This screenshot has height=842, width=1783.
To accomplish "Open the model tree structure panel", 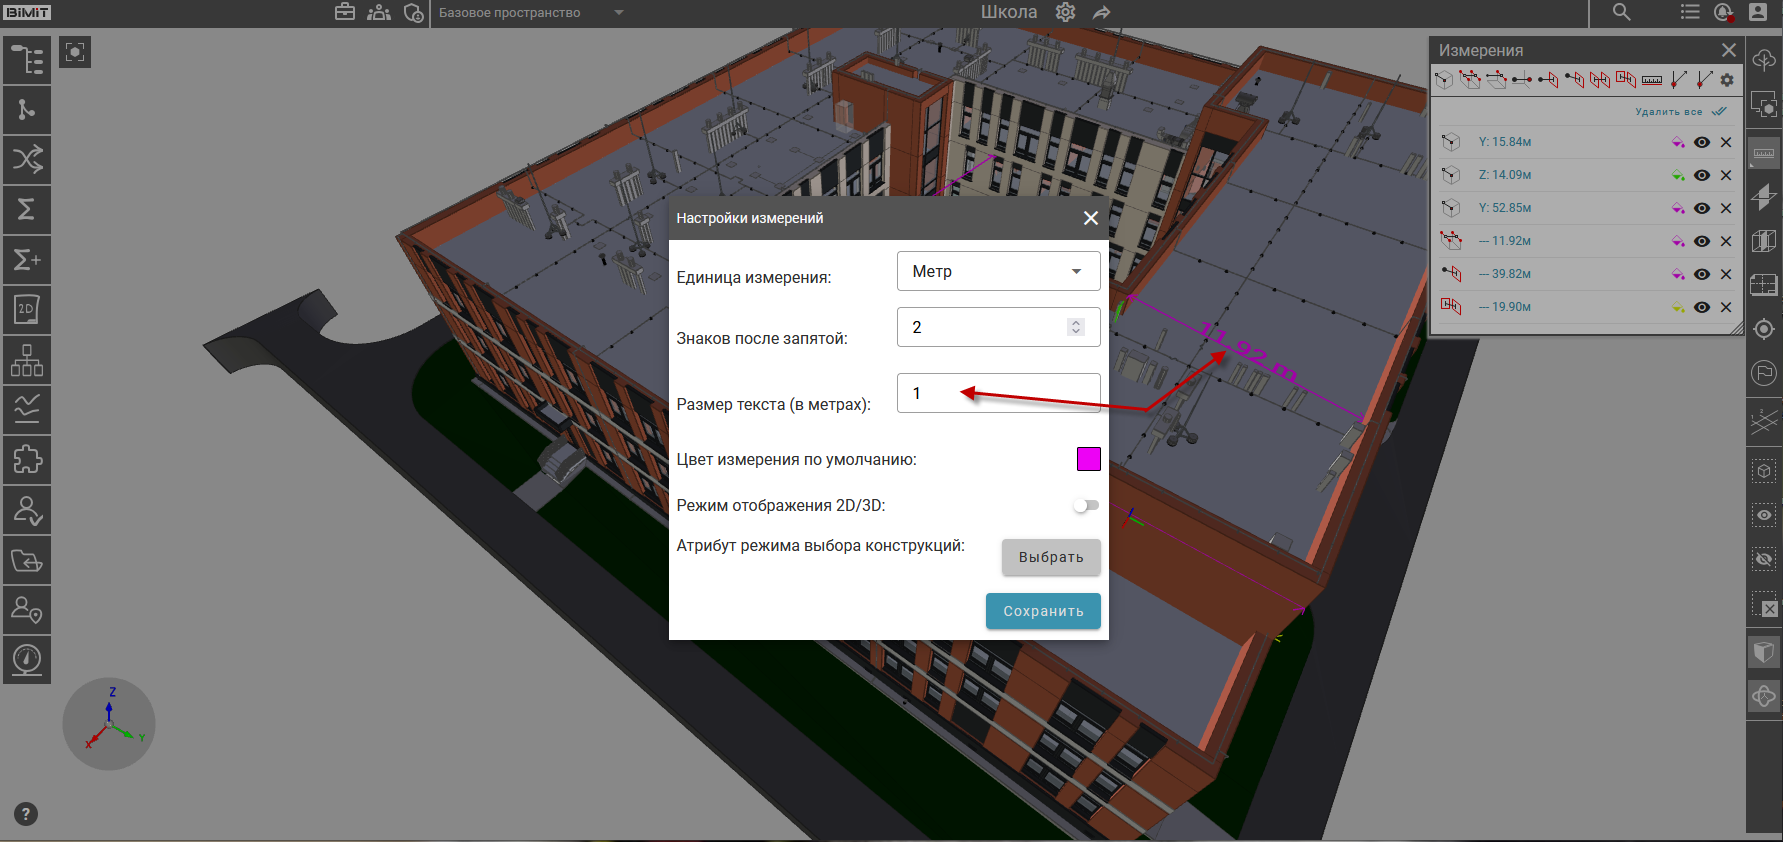I will click(x=27, y=60).
